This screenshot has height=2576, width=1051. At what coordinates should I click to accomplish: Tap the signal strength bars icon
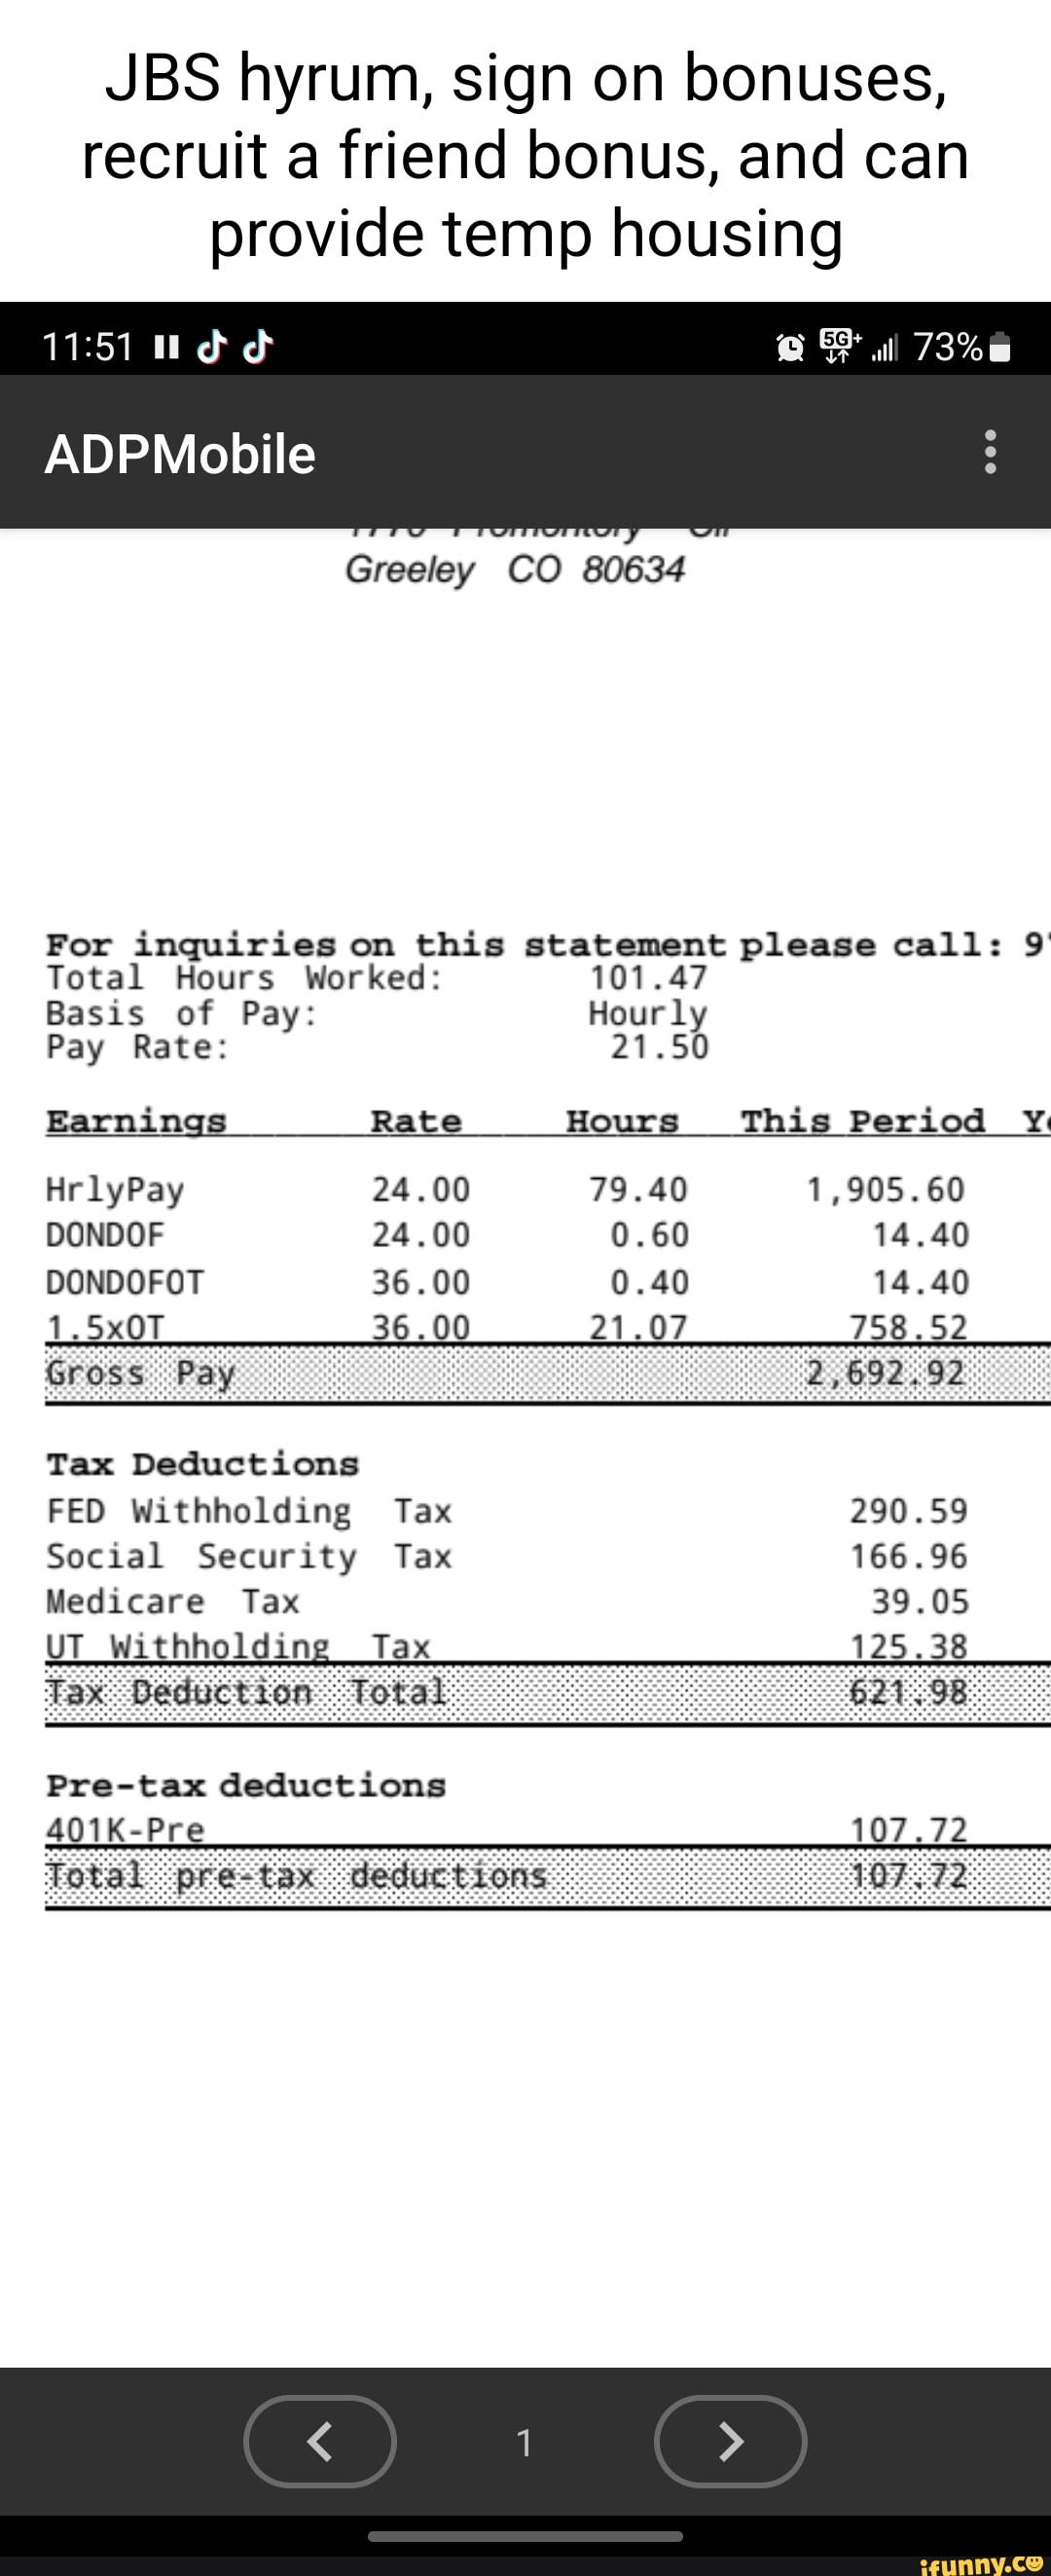point(885,348)
